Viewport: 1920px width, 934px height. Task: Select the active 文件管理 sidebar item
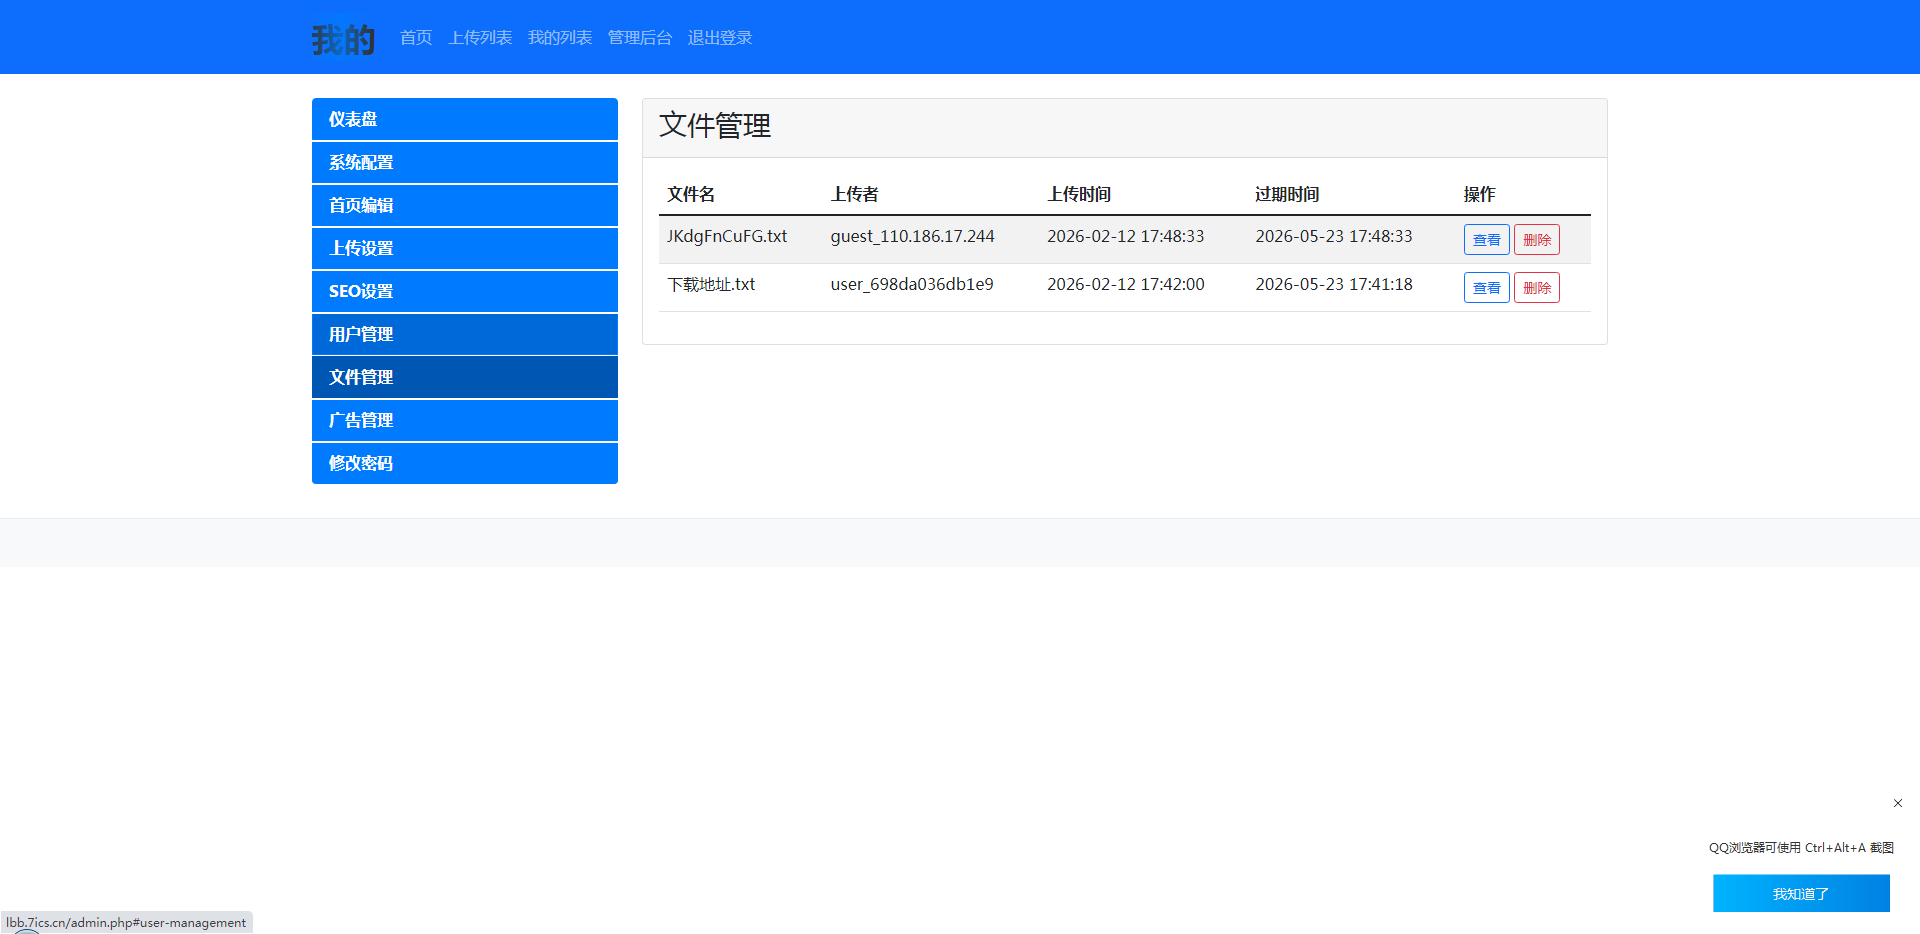coord(464,377)
